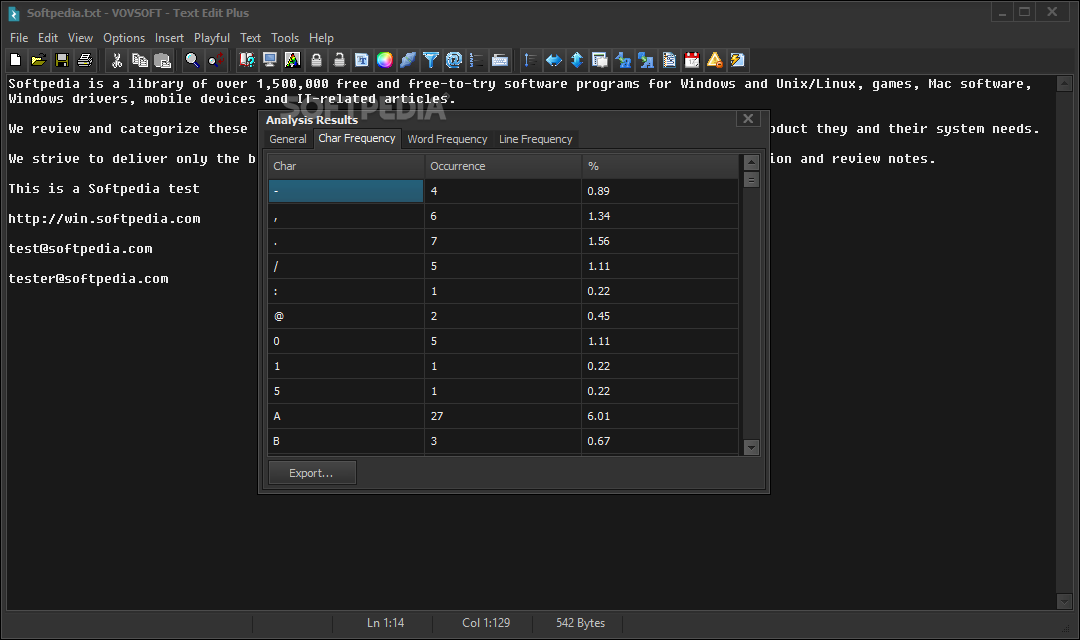Open Find with magnifying glass icon
Image resolution: width=1080 pixels, height=640 pixels.
click(192, 60)
